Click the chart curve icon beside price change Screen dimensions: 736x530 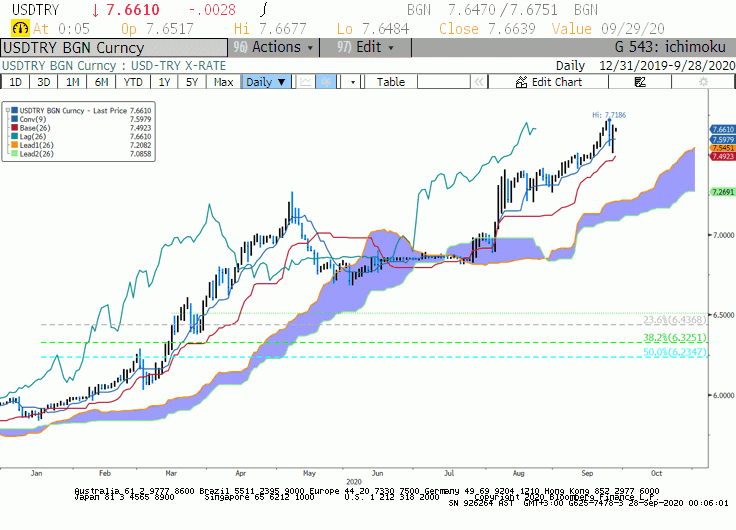pos(264,9)
